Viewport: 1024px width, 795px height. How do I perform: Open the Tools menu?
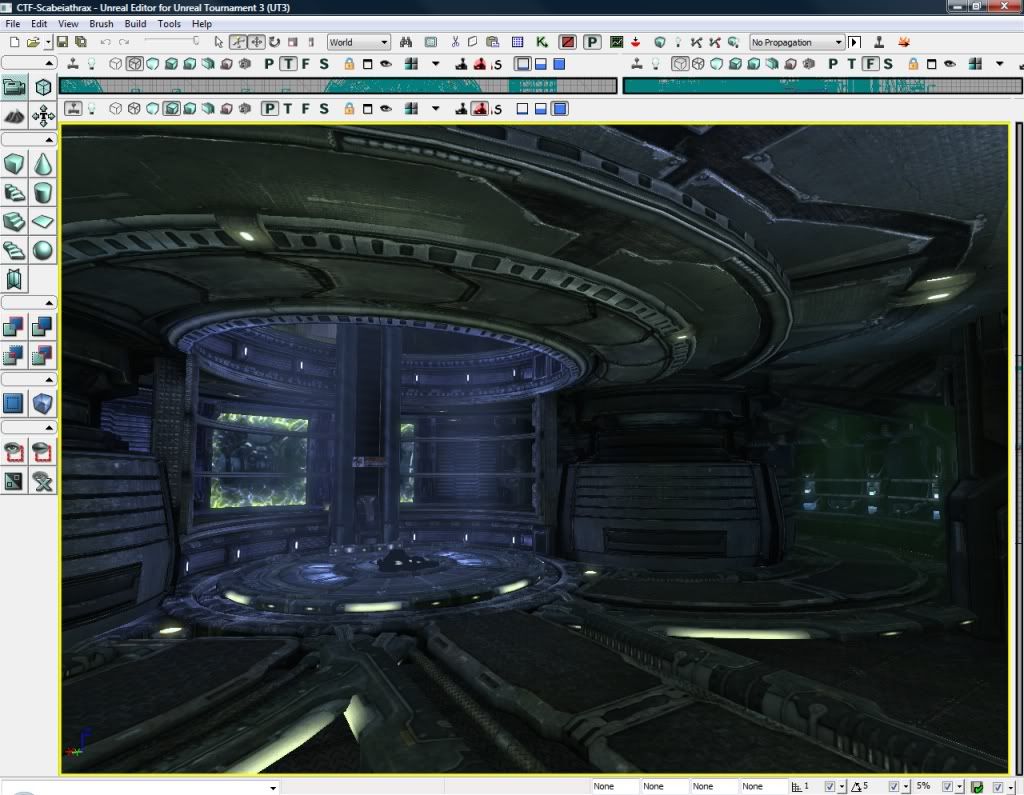169,24
